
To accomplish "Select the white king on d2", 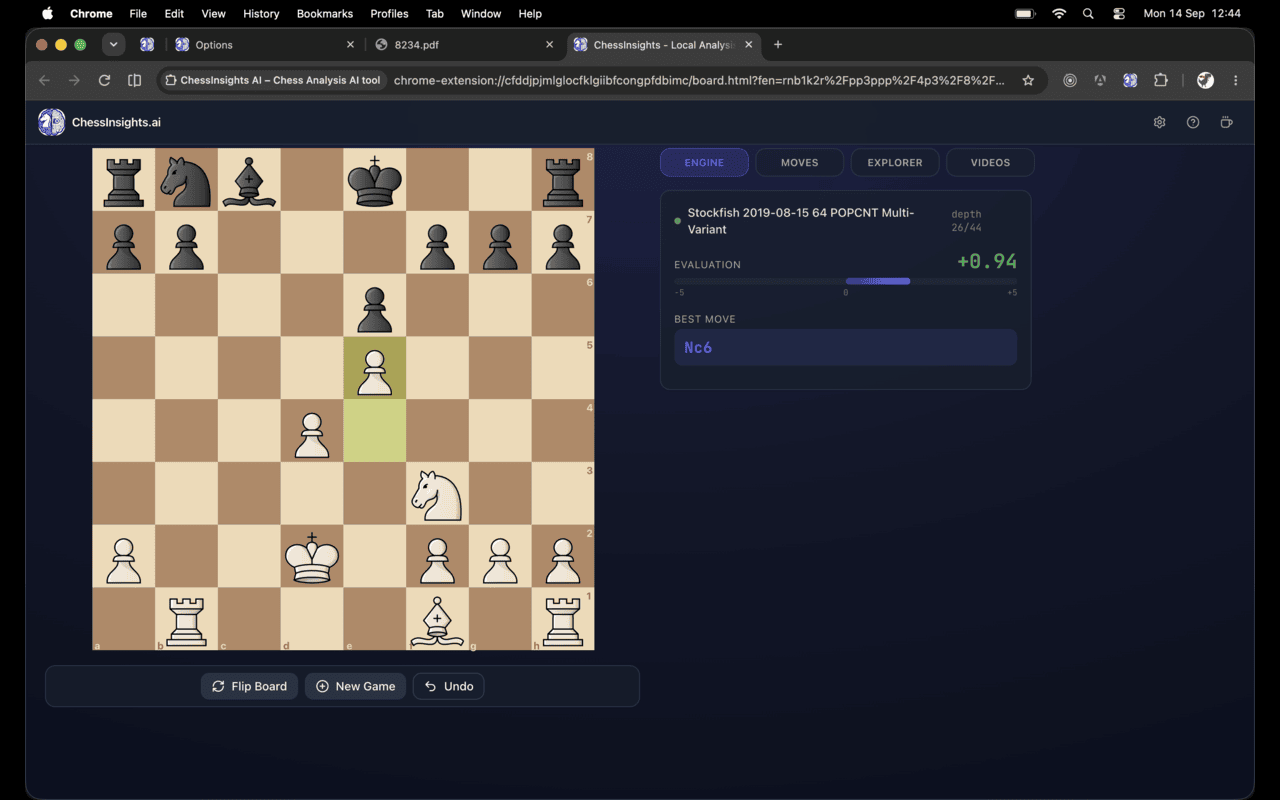I will pyautogui.click(x=312, y=557).
